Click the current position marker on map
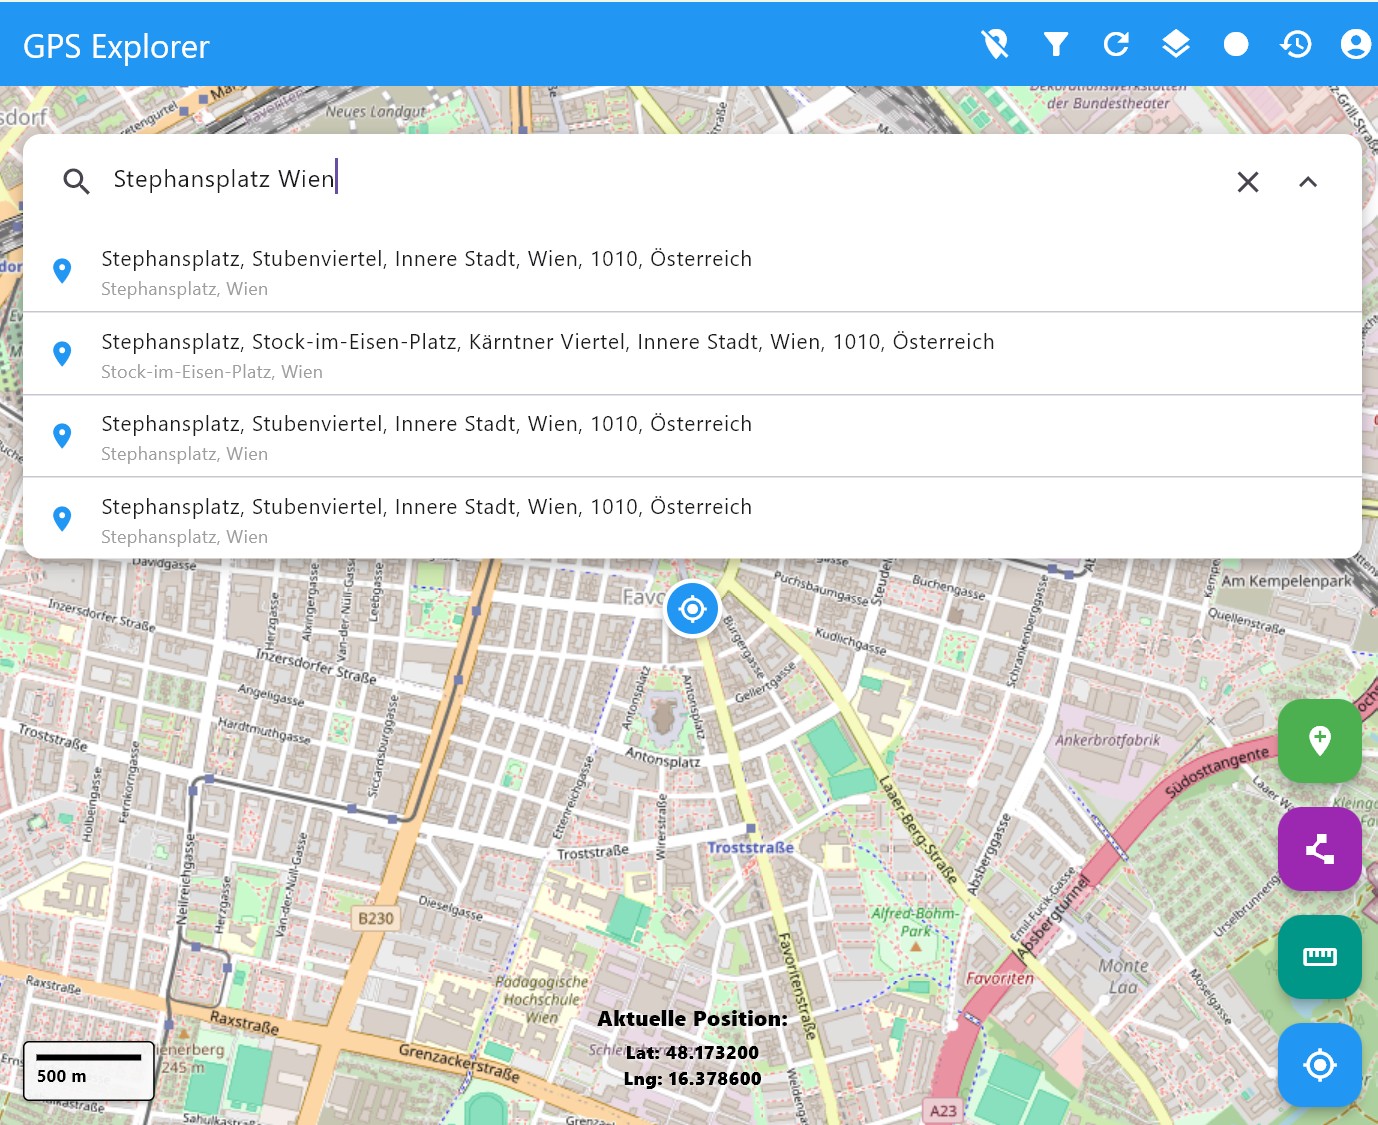 (x=692, y=608)
